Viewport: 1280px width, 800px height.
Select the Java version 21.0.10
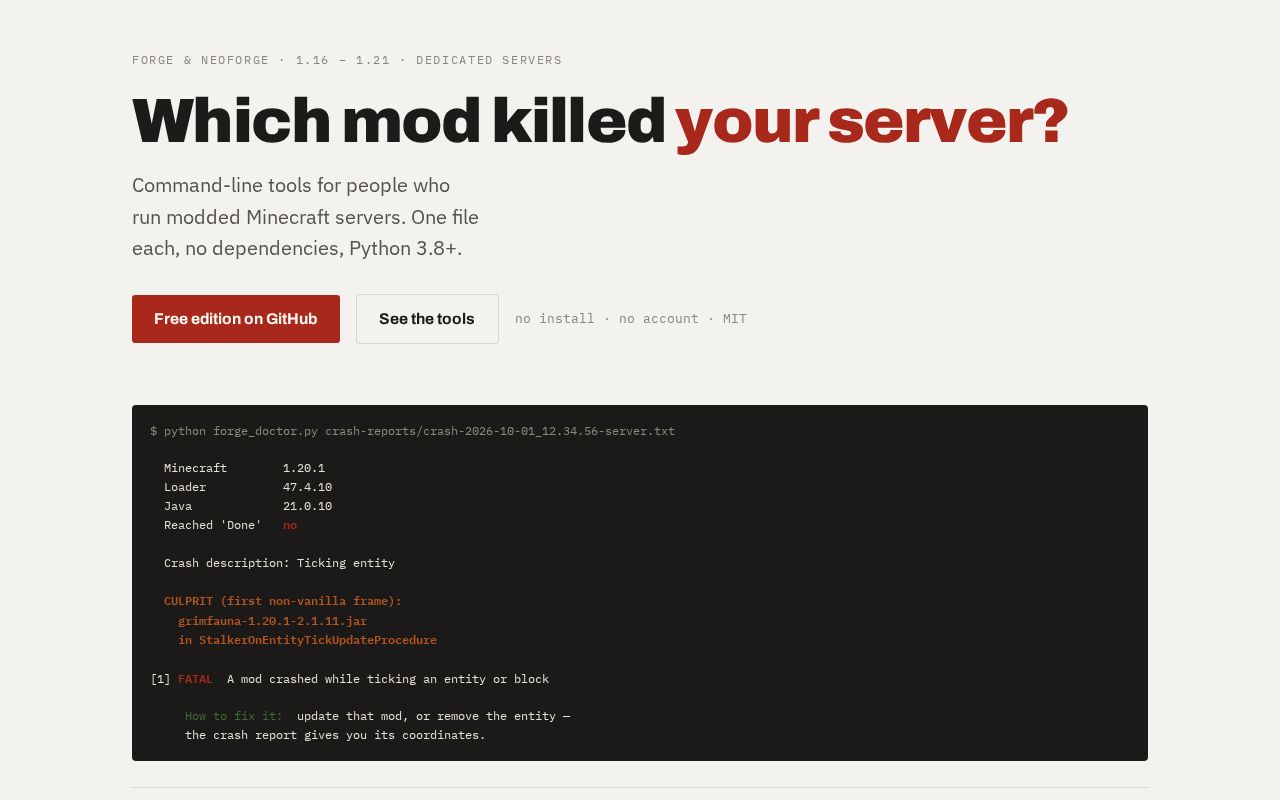(307, 506)
